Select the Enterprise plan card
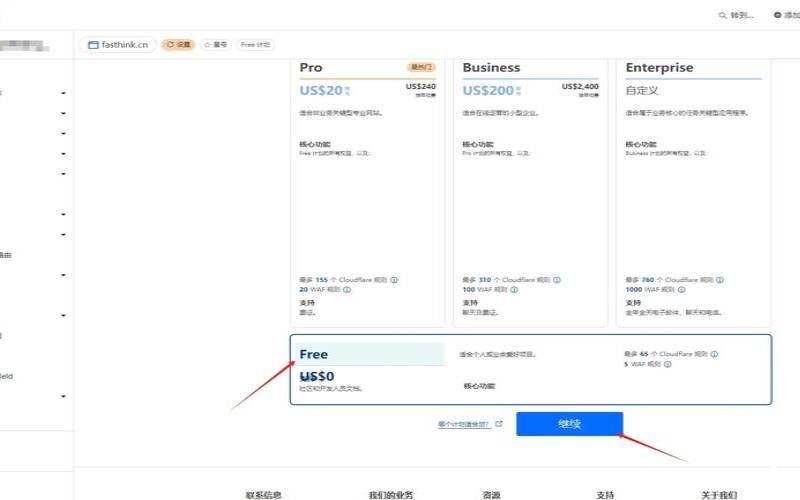 pyautogui.click(x=693, y=192)
